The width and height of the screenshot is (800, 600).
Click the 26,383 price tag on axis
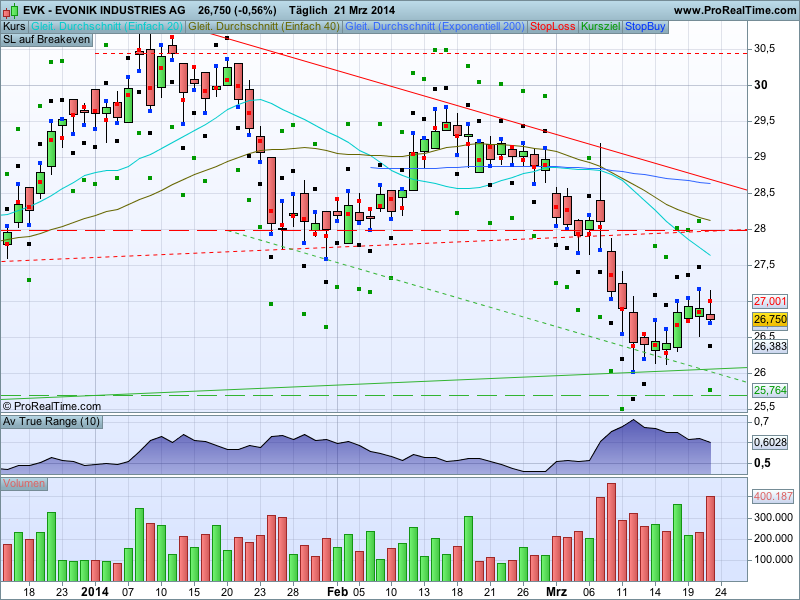pos(770,346)
